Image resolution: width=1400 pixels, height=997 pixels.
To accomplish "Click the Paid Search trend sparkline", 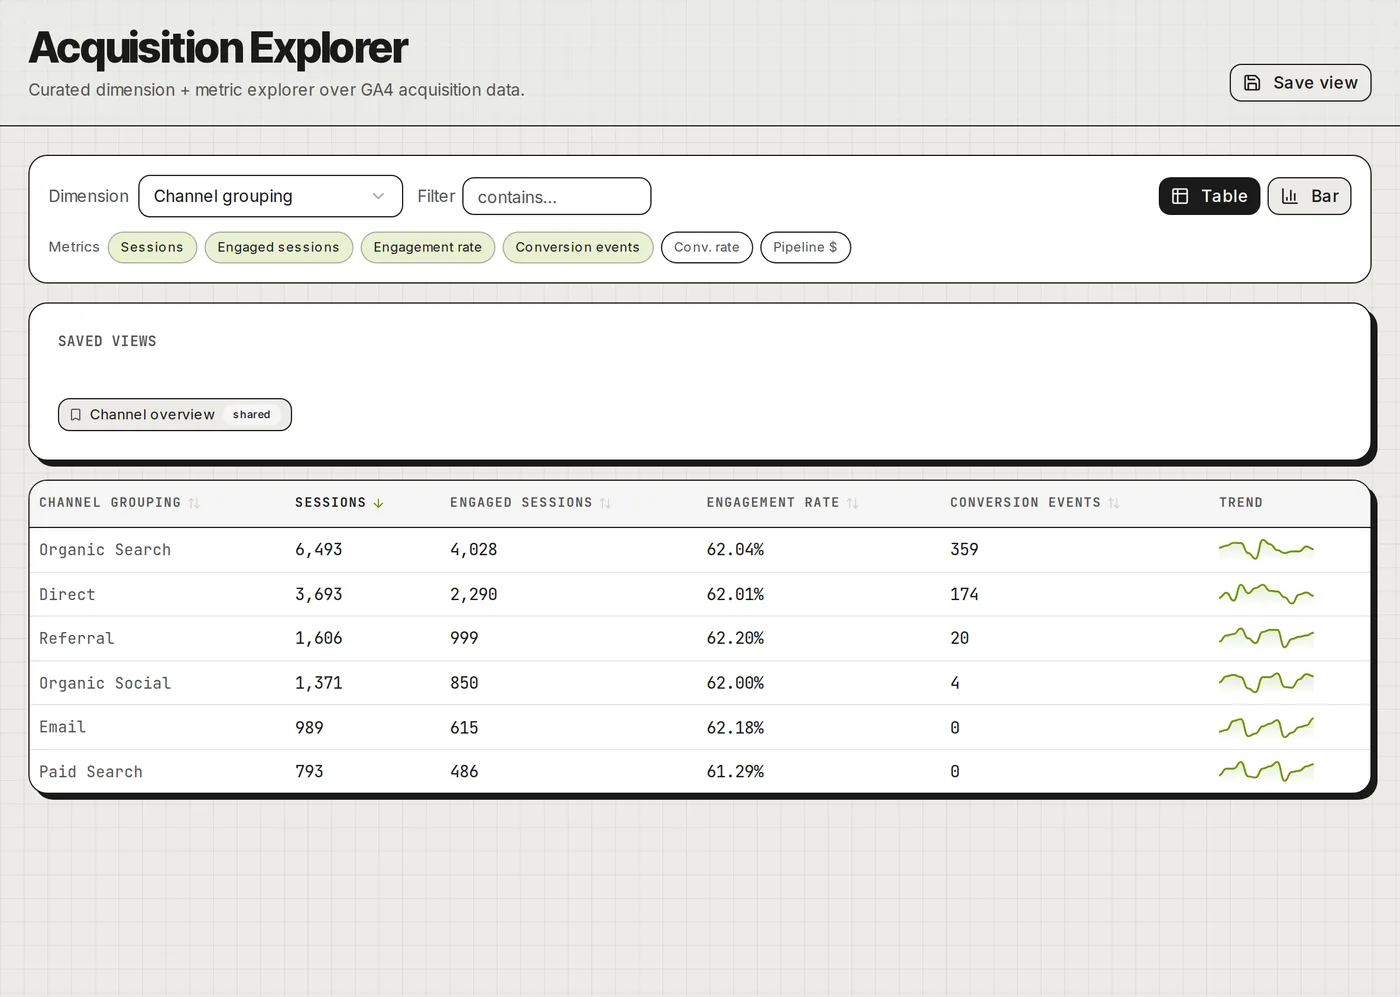I will tap(1266, 771).
